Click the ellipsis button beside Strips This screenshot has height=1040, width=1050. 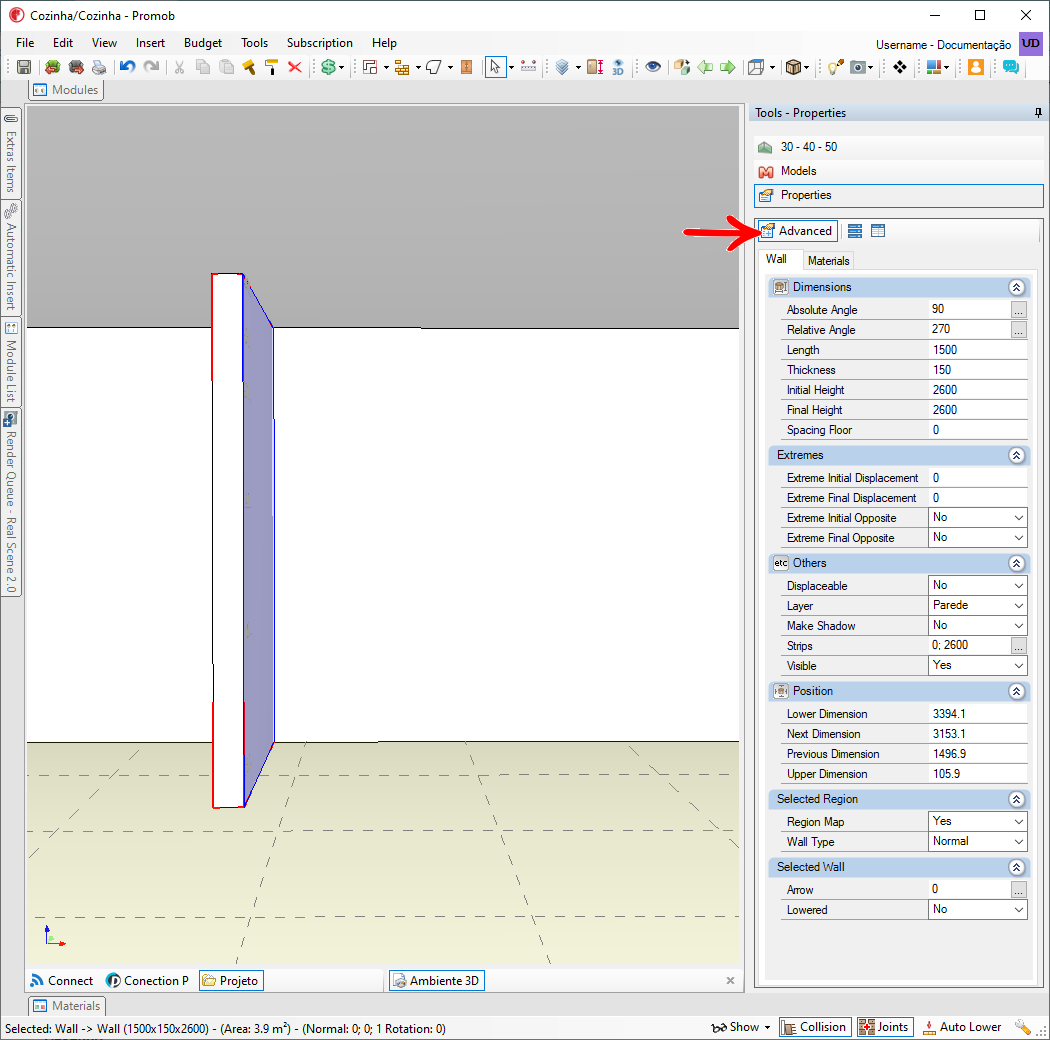tap(1018, 646)
